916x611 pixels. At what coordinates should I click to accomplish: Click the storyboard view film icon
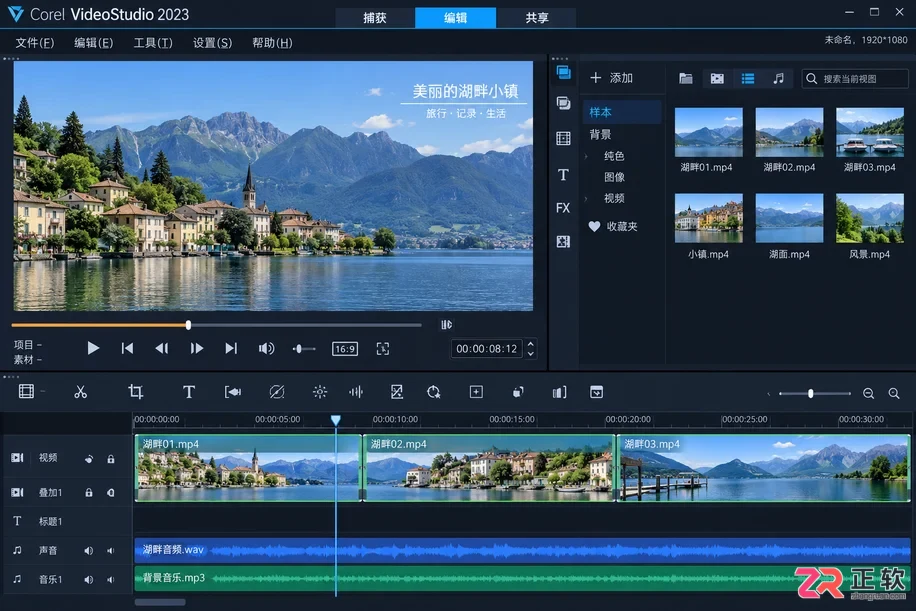[26, 391]
